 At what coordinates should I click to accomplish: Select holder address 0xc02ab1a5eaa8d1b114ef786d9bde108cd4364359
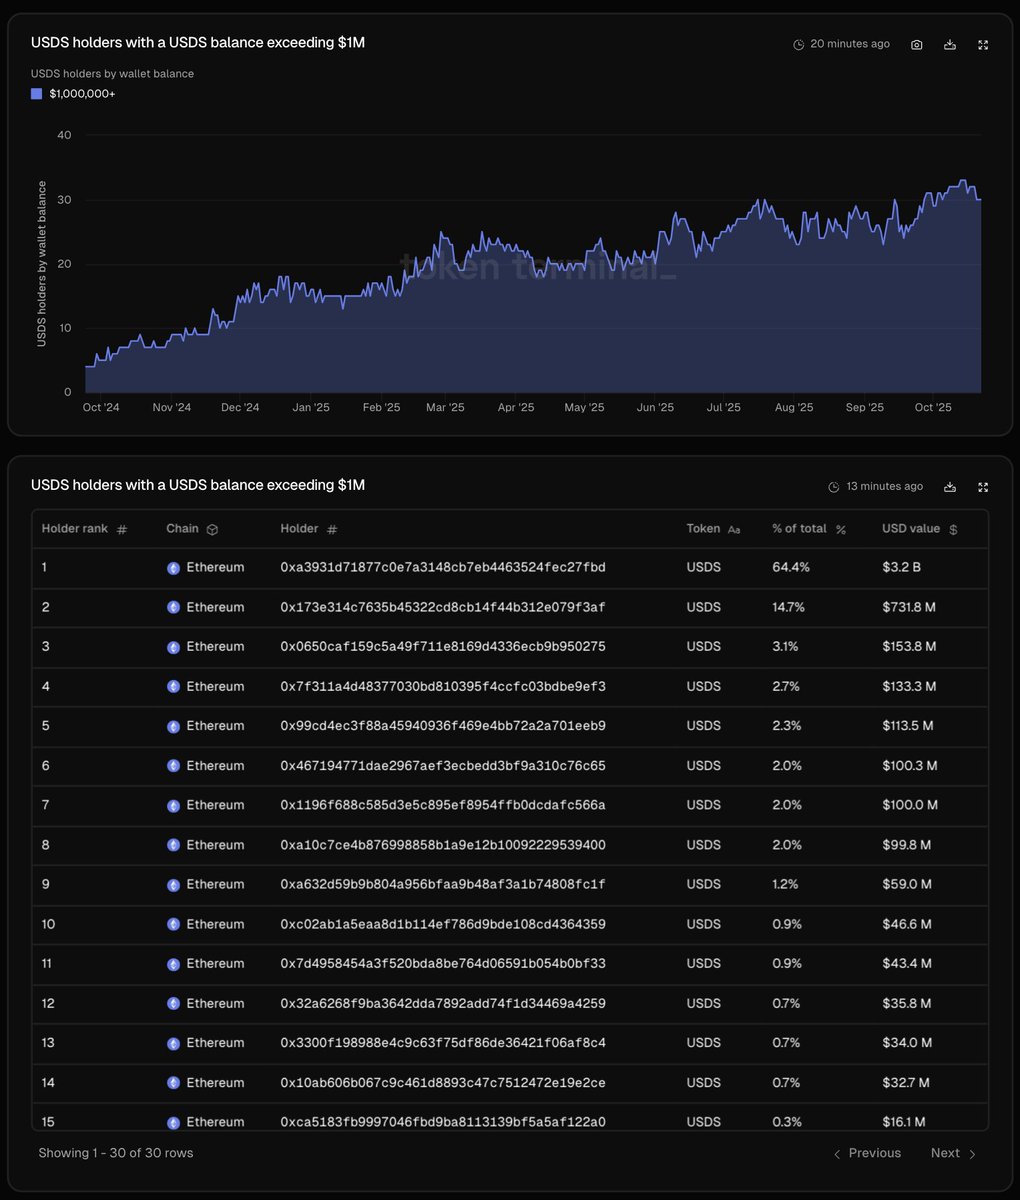[443, 924]
